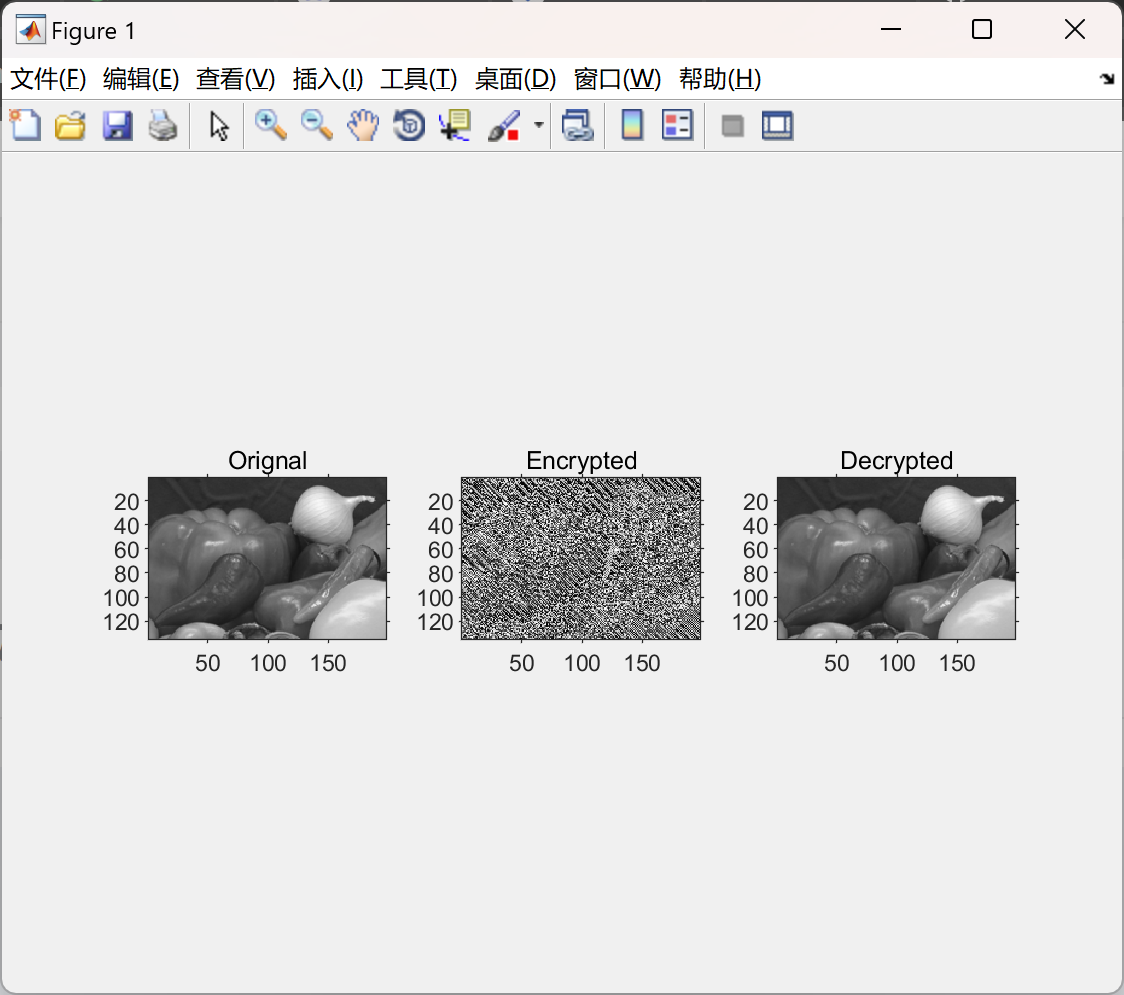Open the 帮助(H) menu

pos(720,79)
